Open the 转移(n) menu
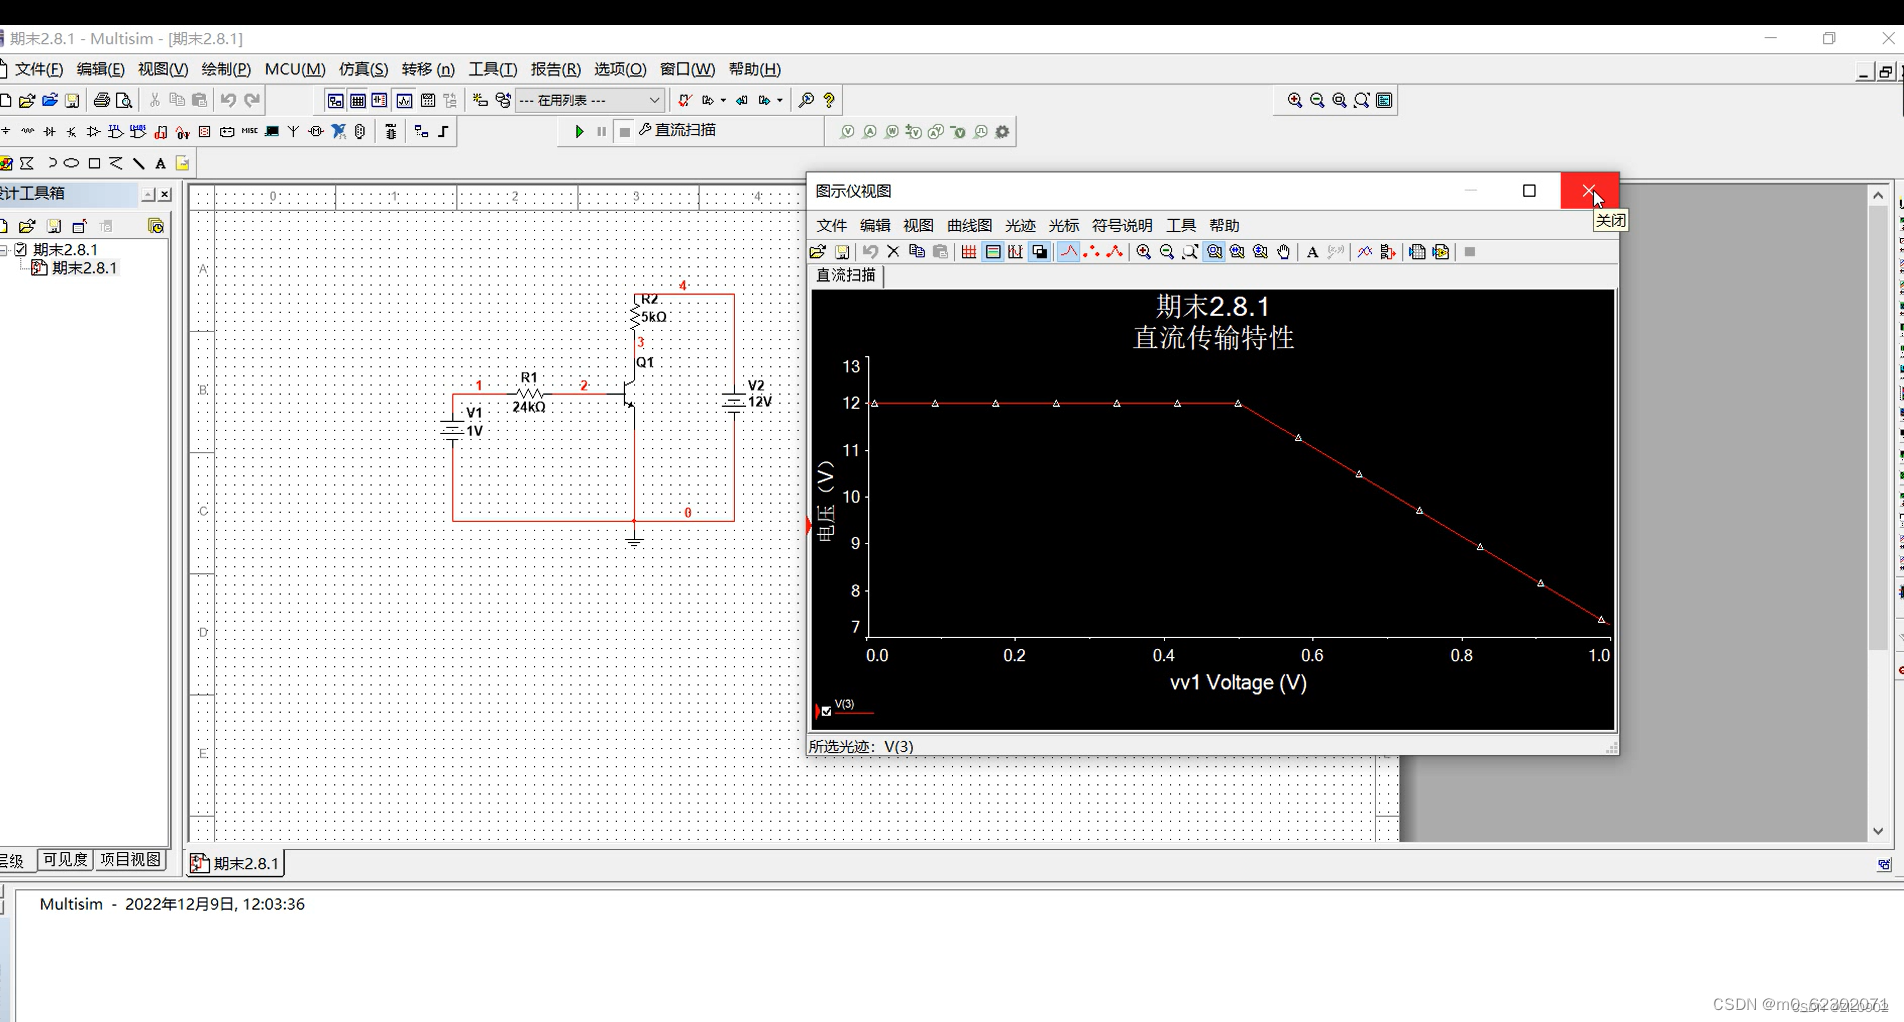 coord(428,69)
